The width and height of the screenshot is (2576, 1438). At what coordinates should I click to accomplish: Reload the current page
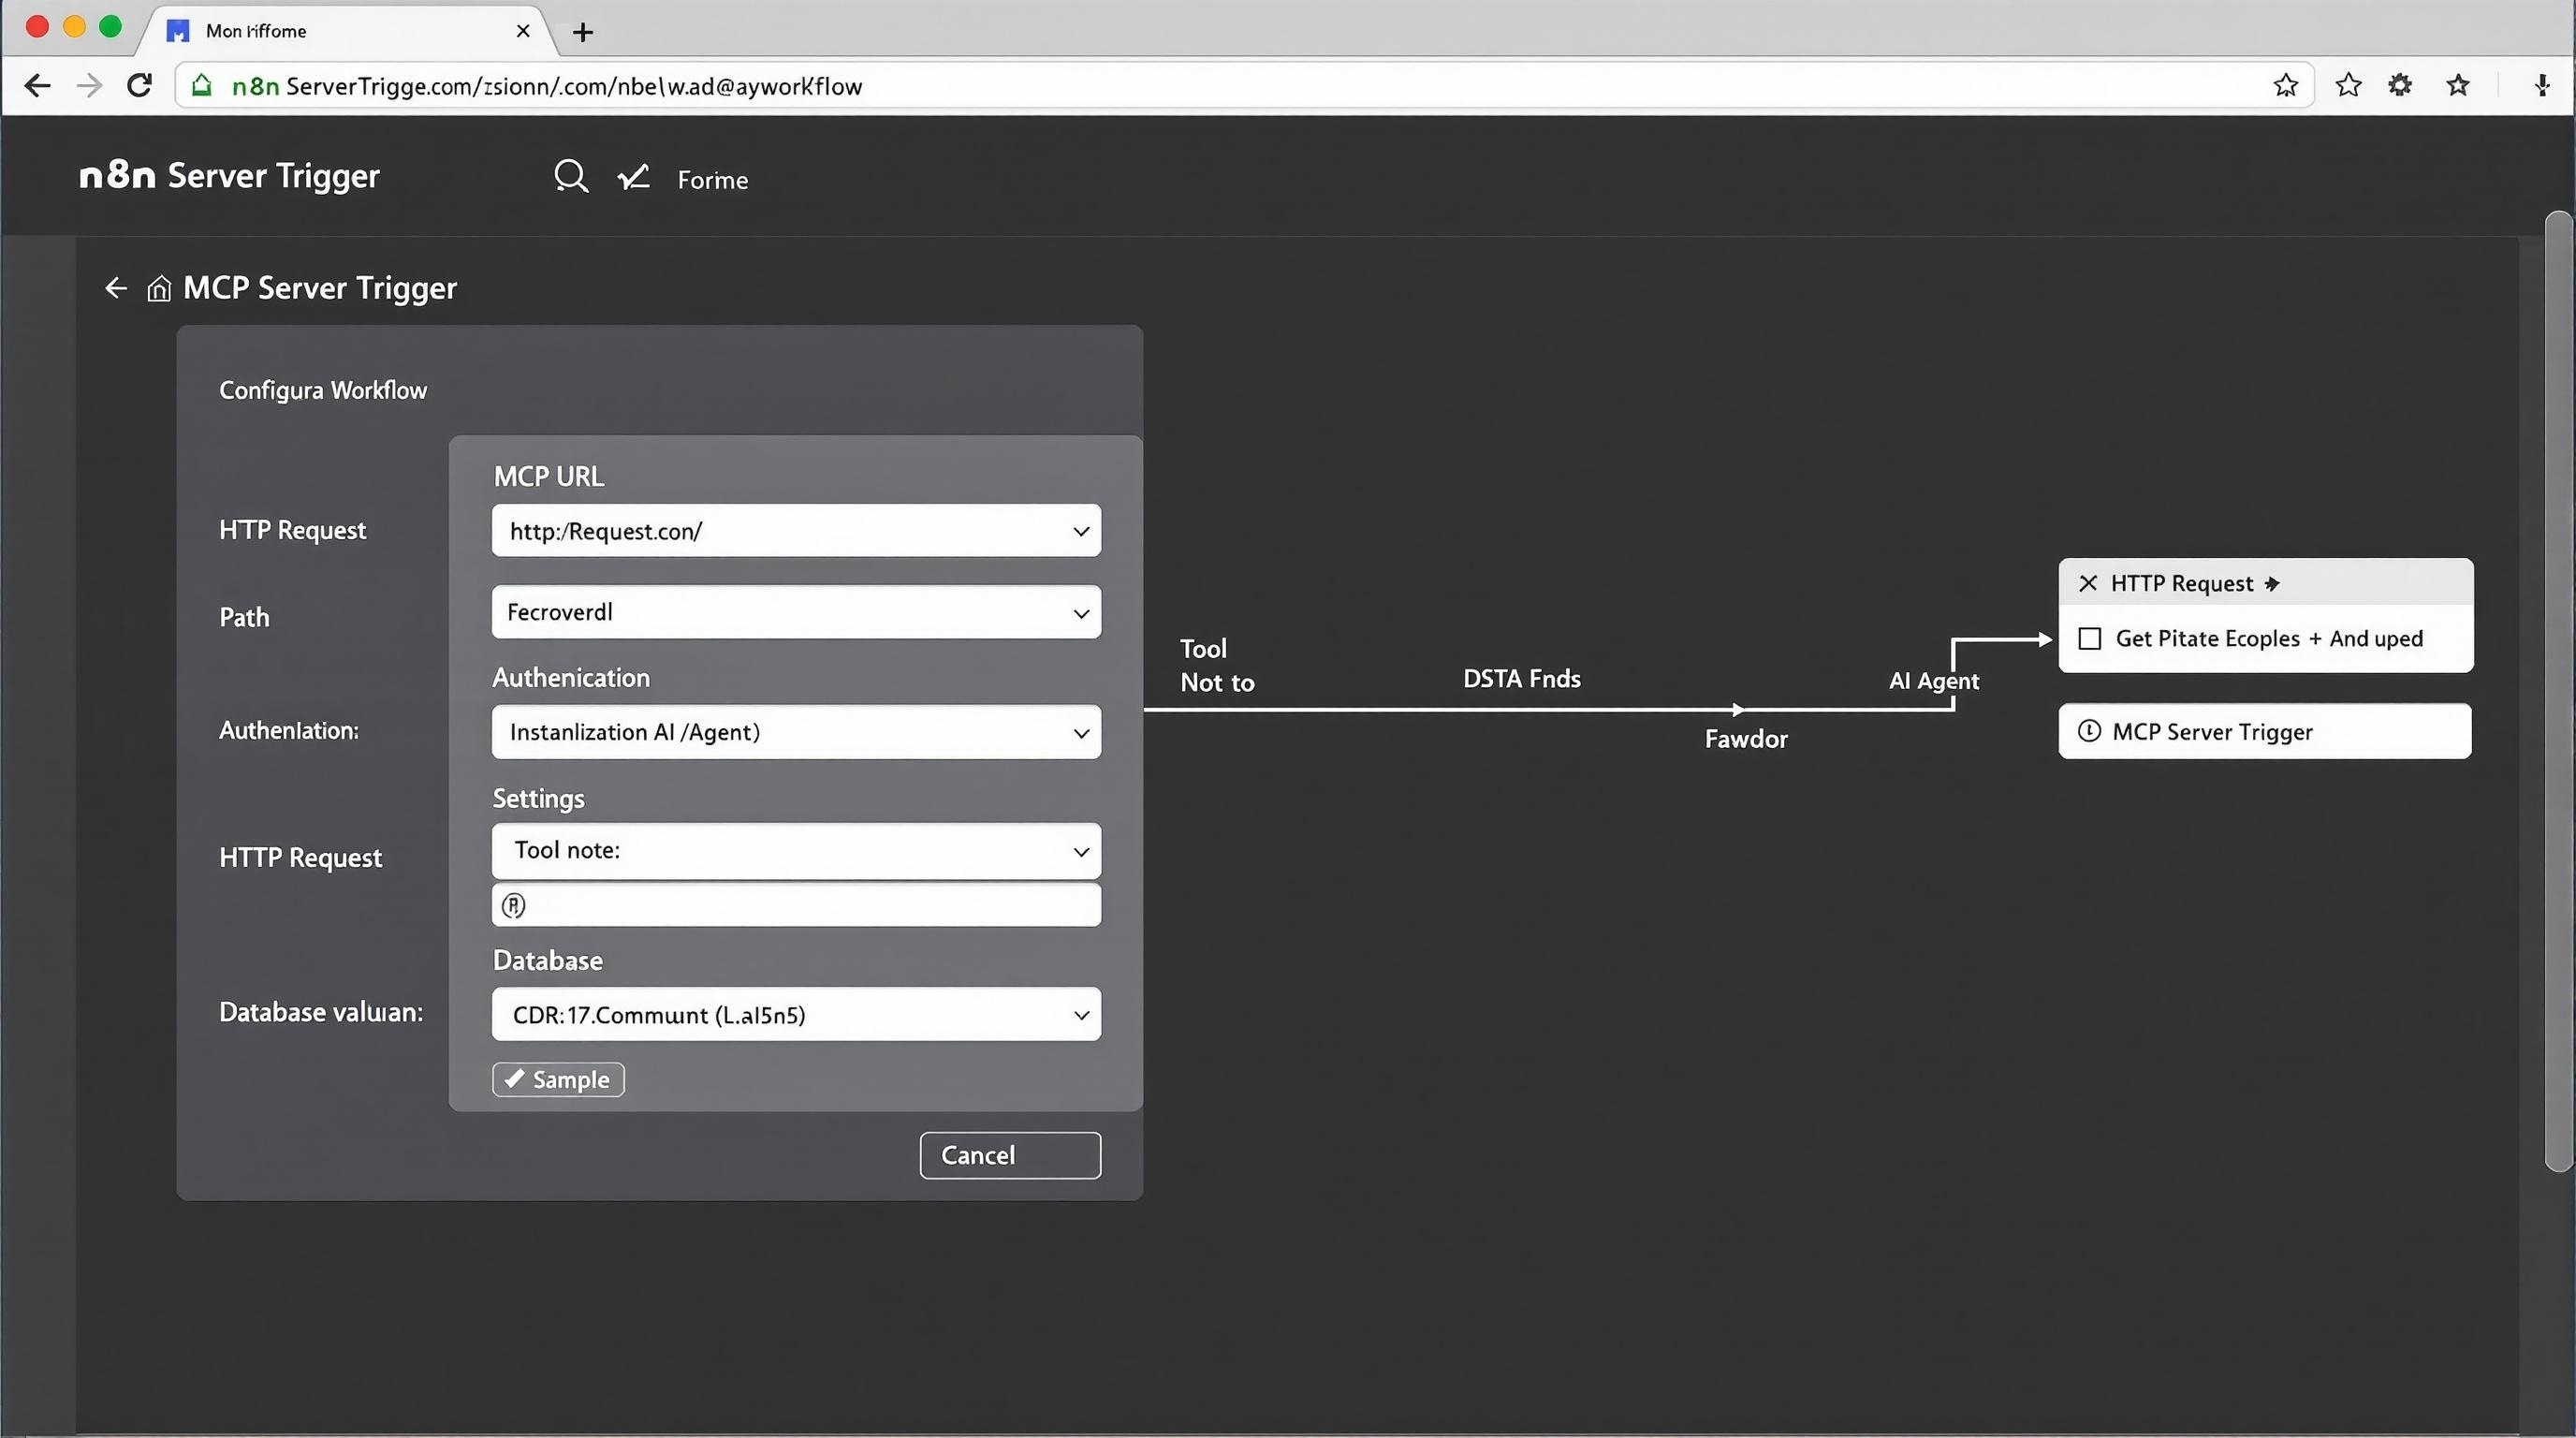[x=140, y=85]
